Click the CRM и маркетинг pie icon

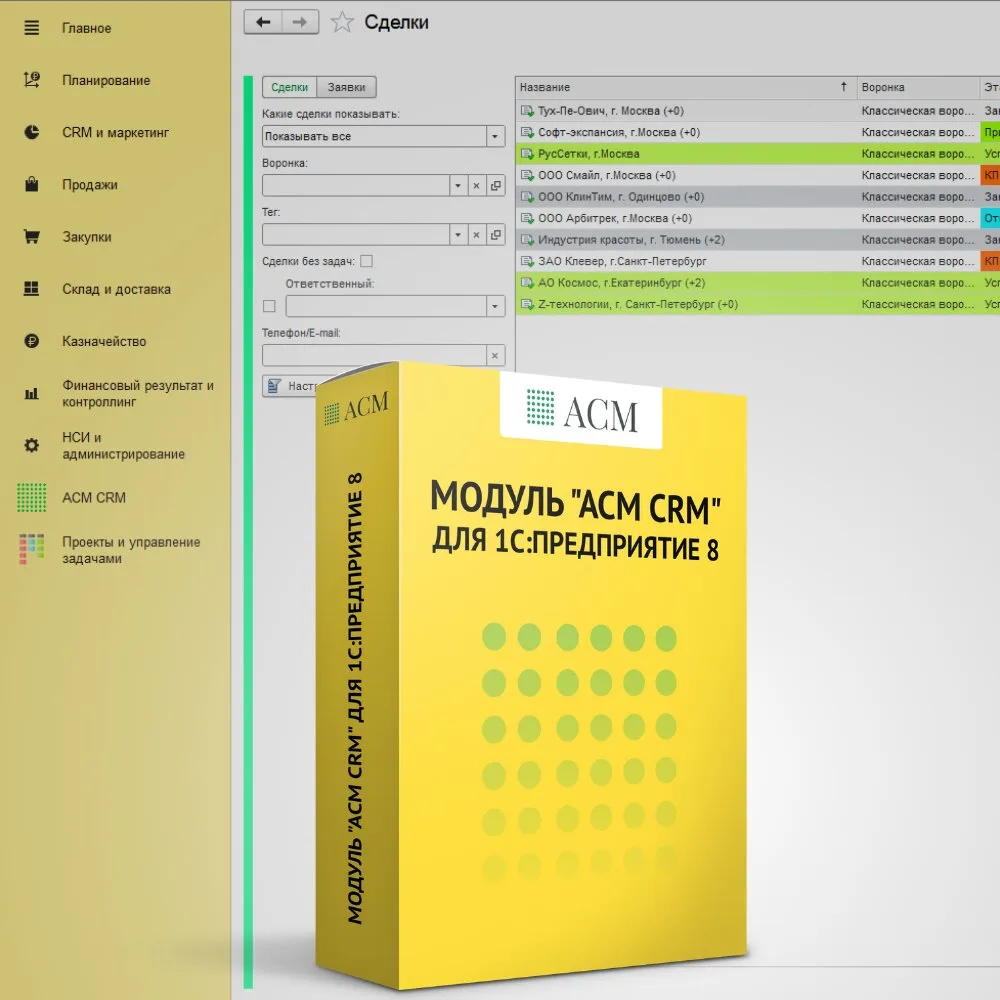click(31, 132)
